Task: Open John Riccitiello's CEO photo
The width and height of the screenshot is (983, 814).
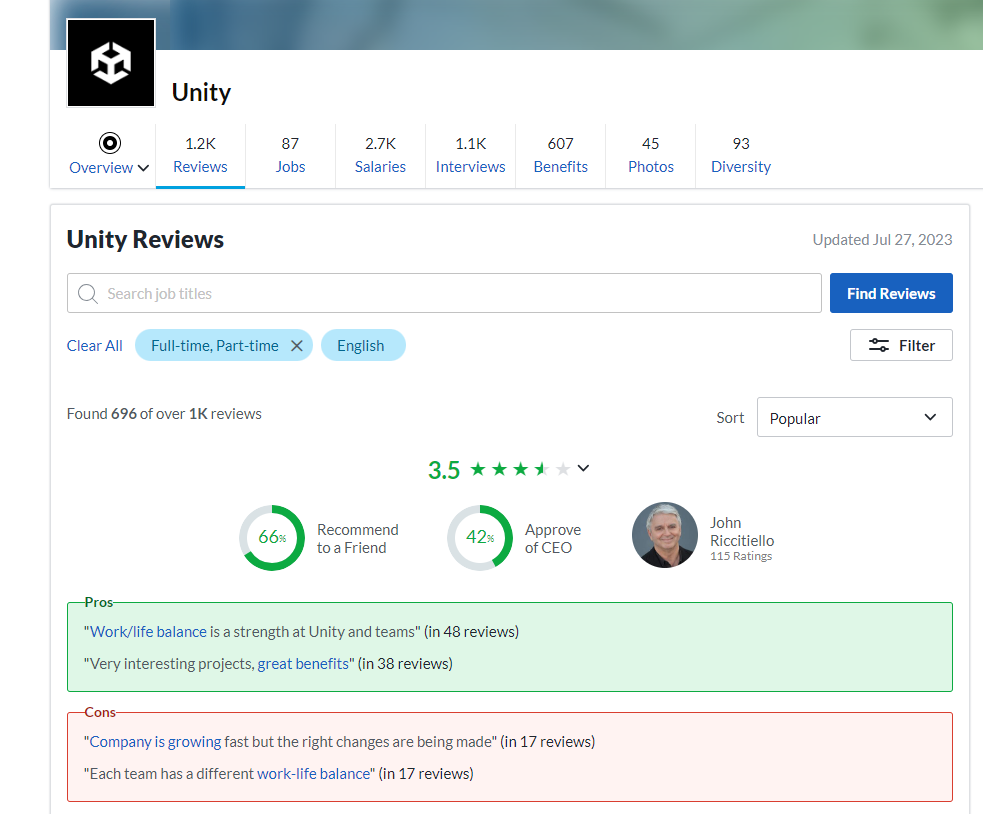Action: point(665,535)
